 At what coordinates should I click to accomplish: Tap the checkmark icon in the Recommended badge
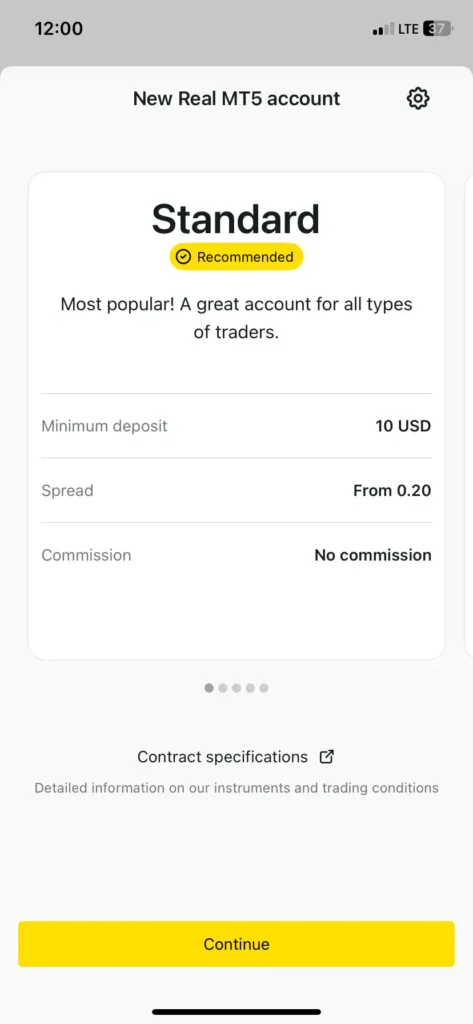point(184,257)
